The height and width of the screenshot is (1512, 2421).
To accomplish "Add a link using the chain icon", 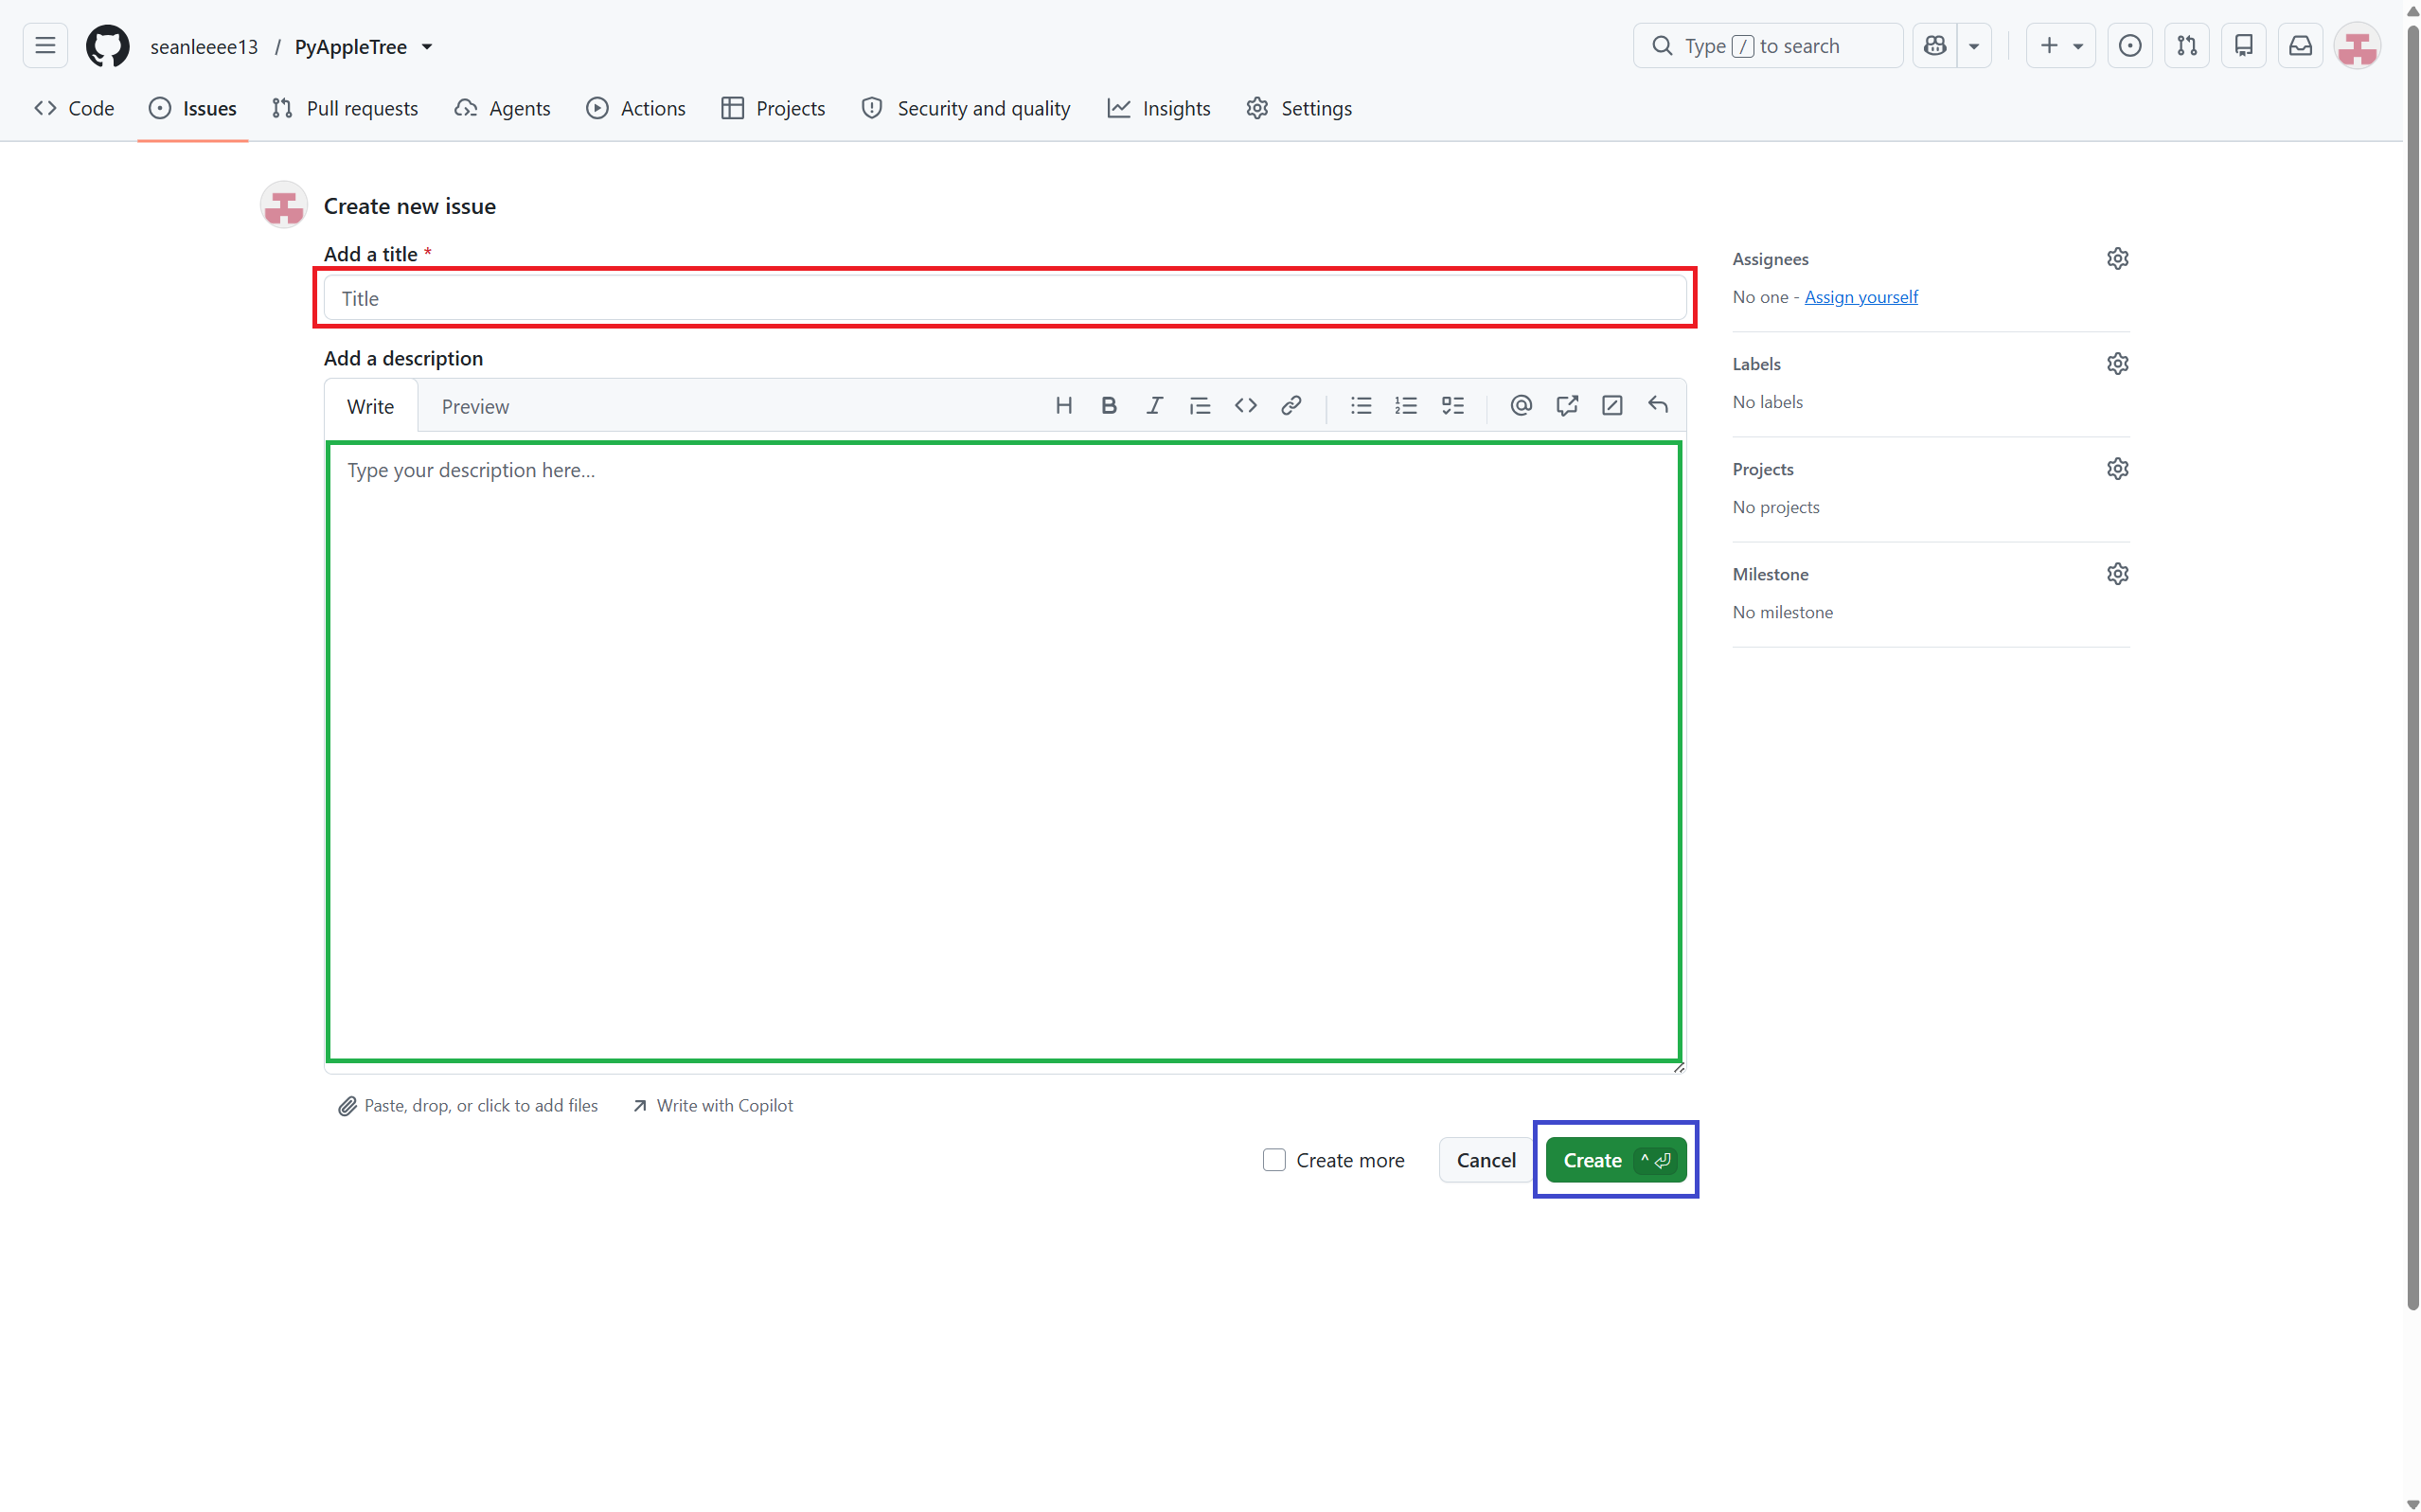I will tap(1291, 405).
